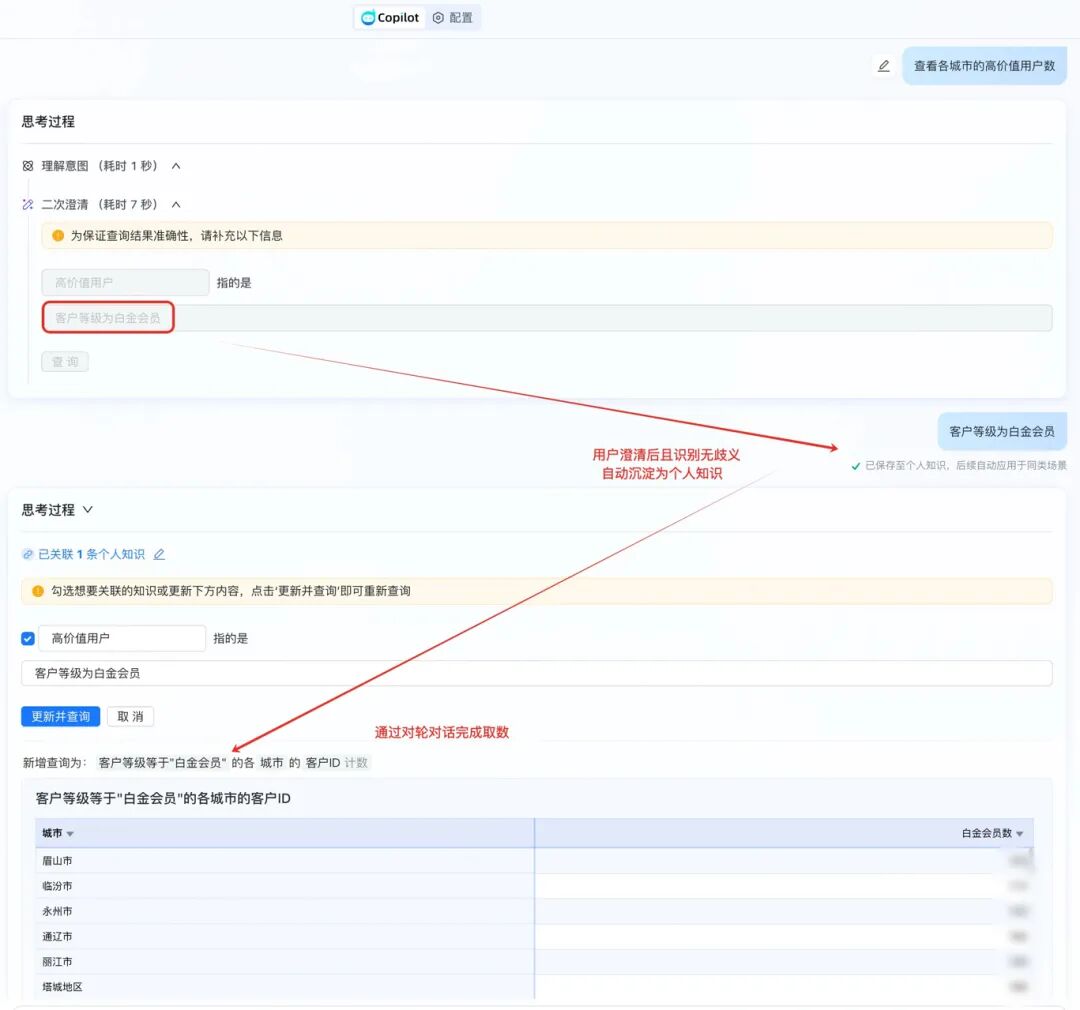Select the 客户等级为白金会员 reply bubble
The image size is (1080, 1010).
pyautogui.click(x=1001, y=432)
